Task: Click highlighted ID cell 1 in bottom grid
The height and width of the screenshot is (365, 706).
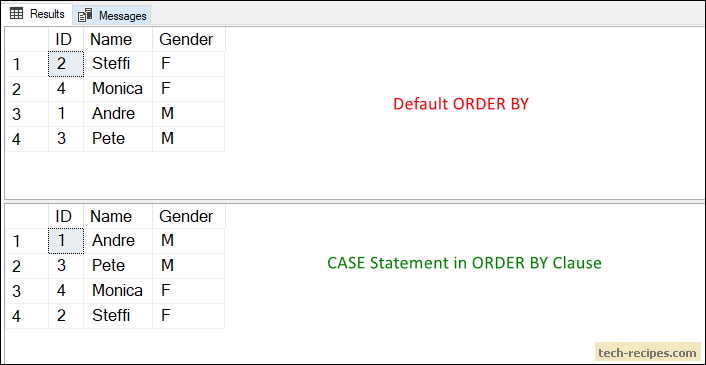Action: tap(66, 241)
